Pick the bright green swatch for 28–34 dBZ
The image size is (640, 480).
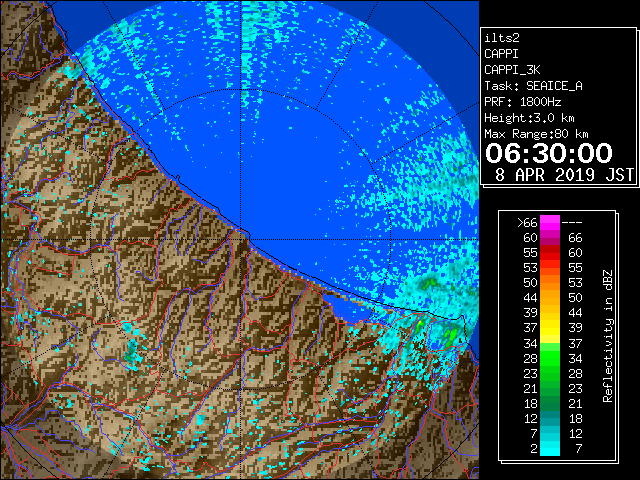pos(550,358)
